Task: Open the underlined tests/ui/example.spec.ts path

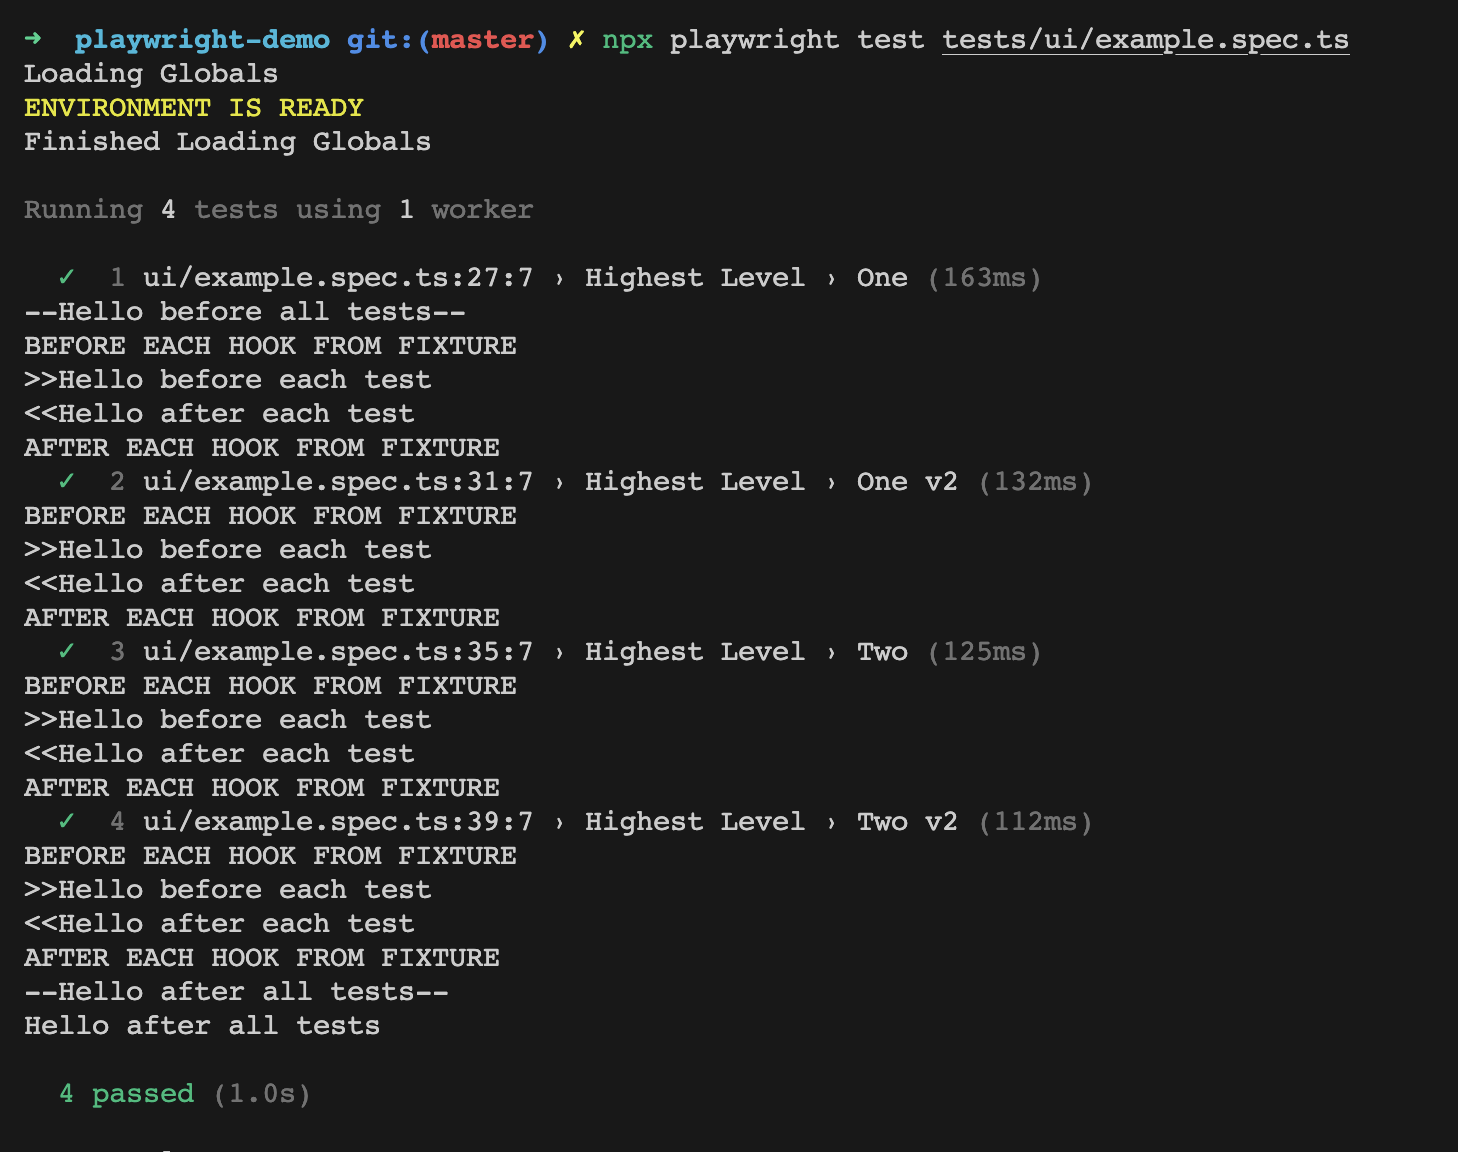Action: [x=1145, y=39]
